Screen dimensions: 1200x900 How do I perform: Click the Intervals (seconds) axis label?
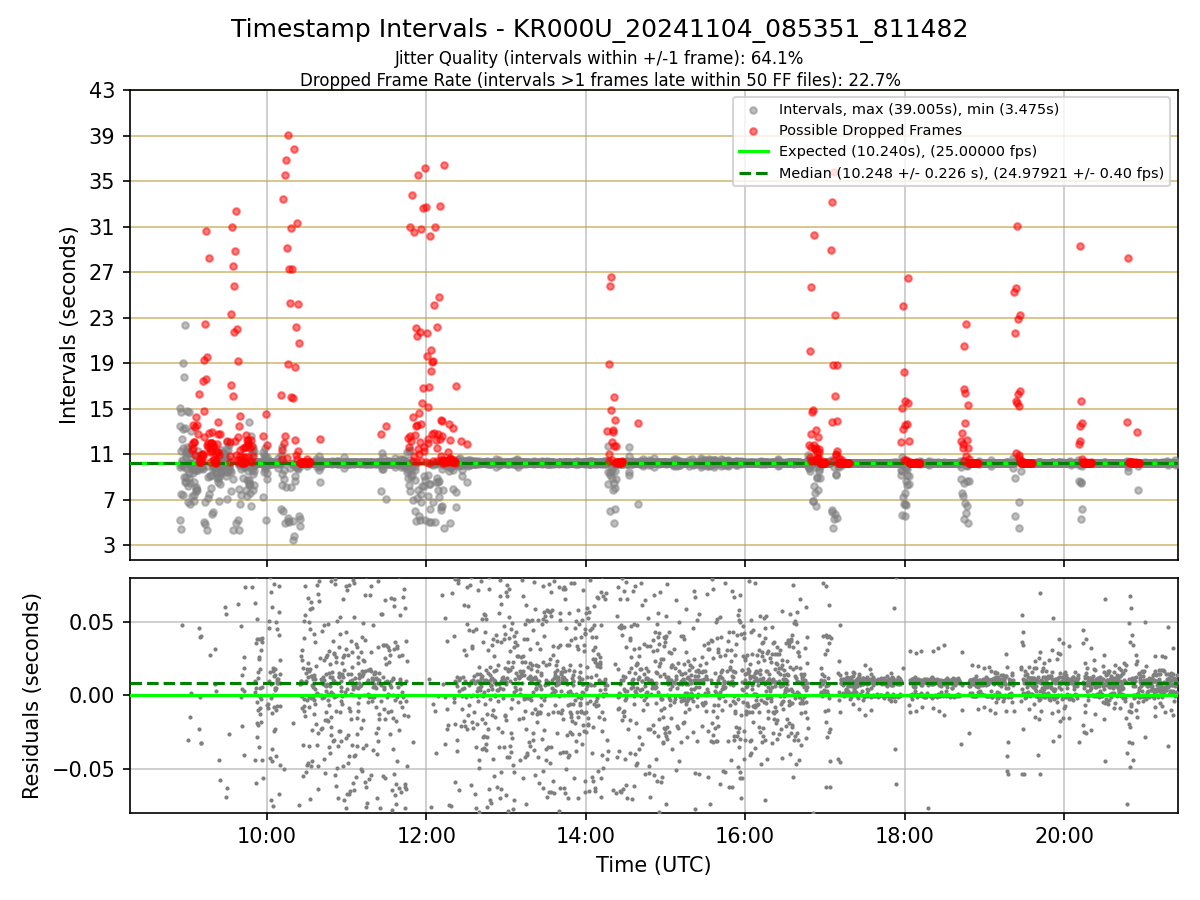pyautogui.click(x=68, y=325)
